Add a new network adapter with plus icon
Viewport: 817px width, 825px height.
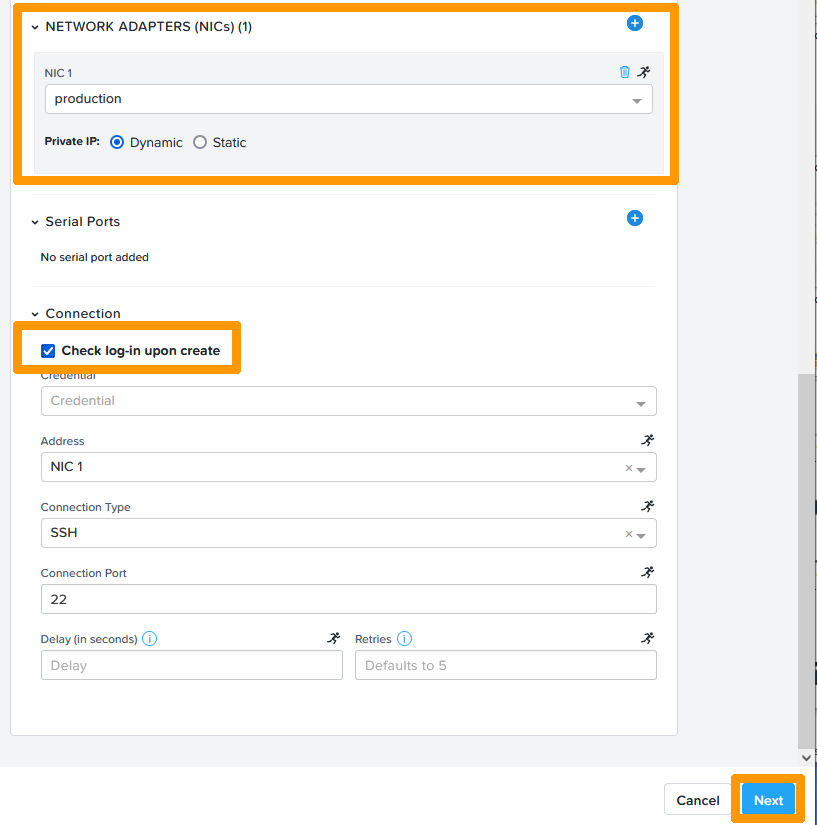coord(634,23)
